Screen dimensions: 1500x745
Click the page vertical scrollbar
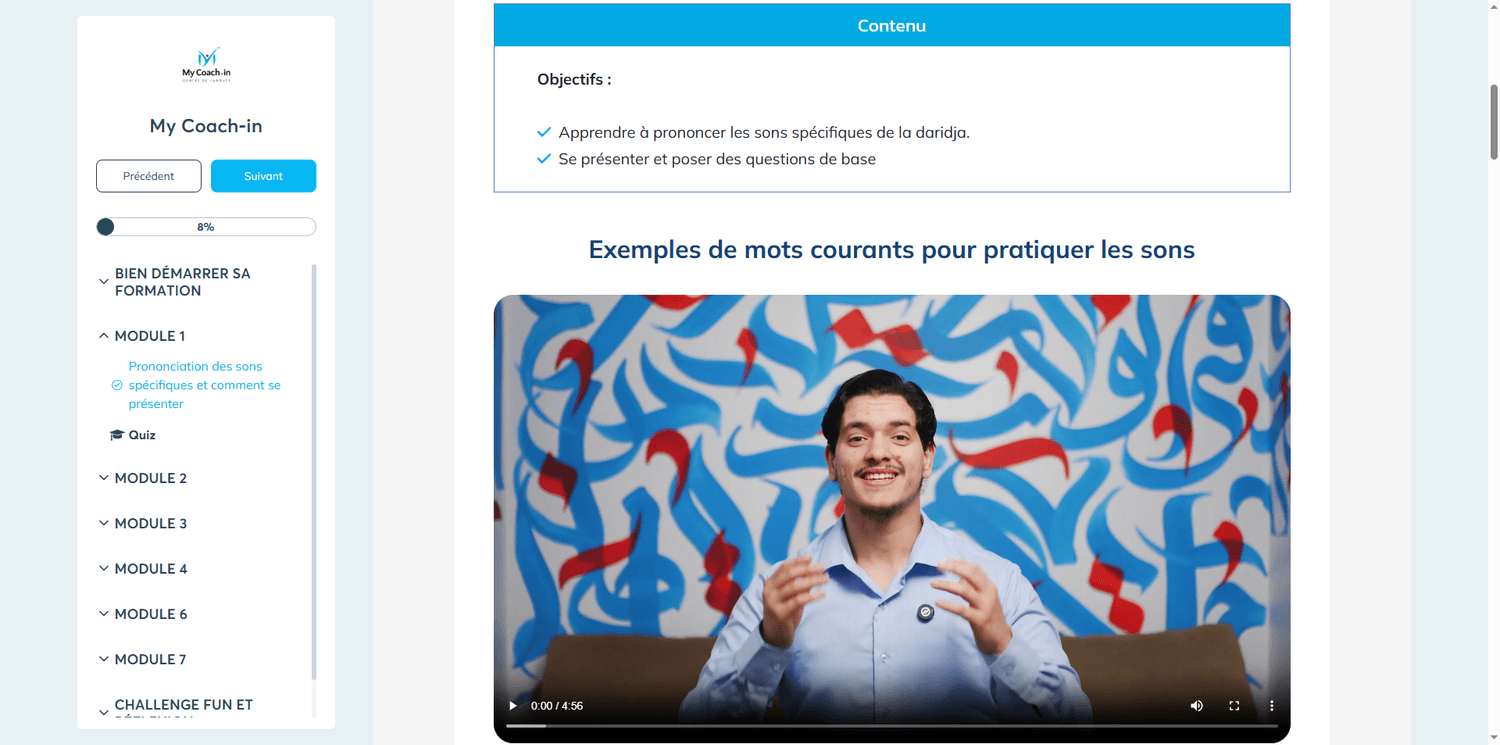pyautogui.click(x=1494, y=122)
